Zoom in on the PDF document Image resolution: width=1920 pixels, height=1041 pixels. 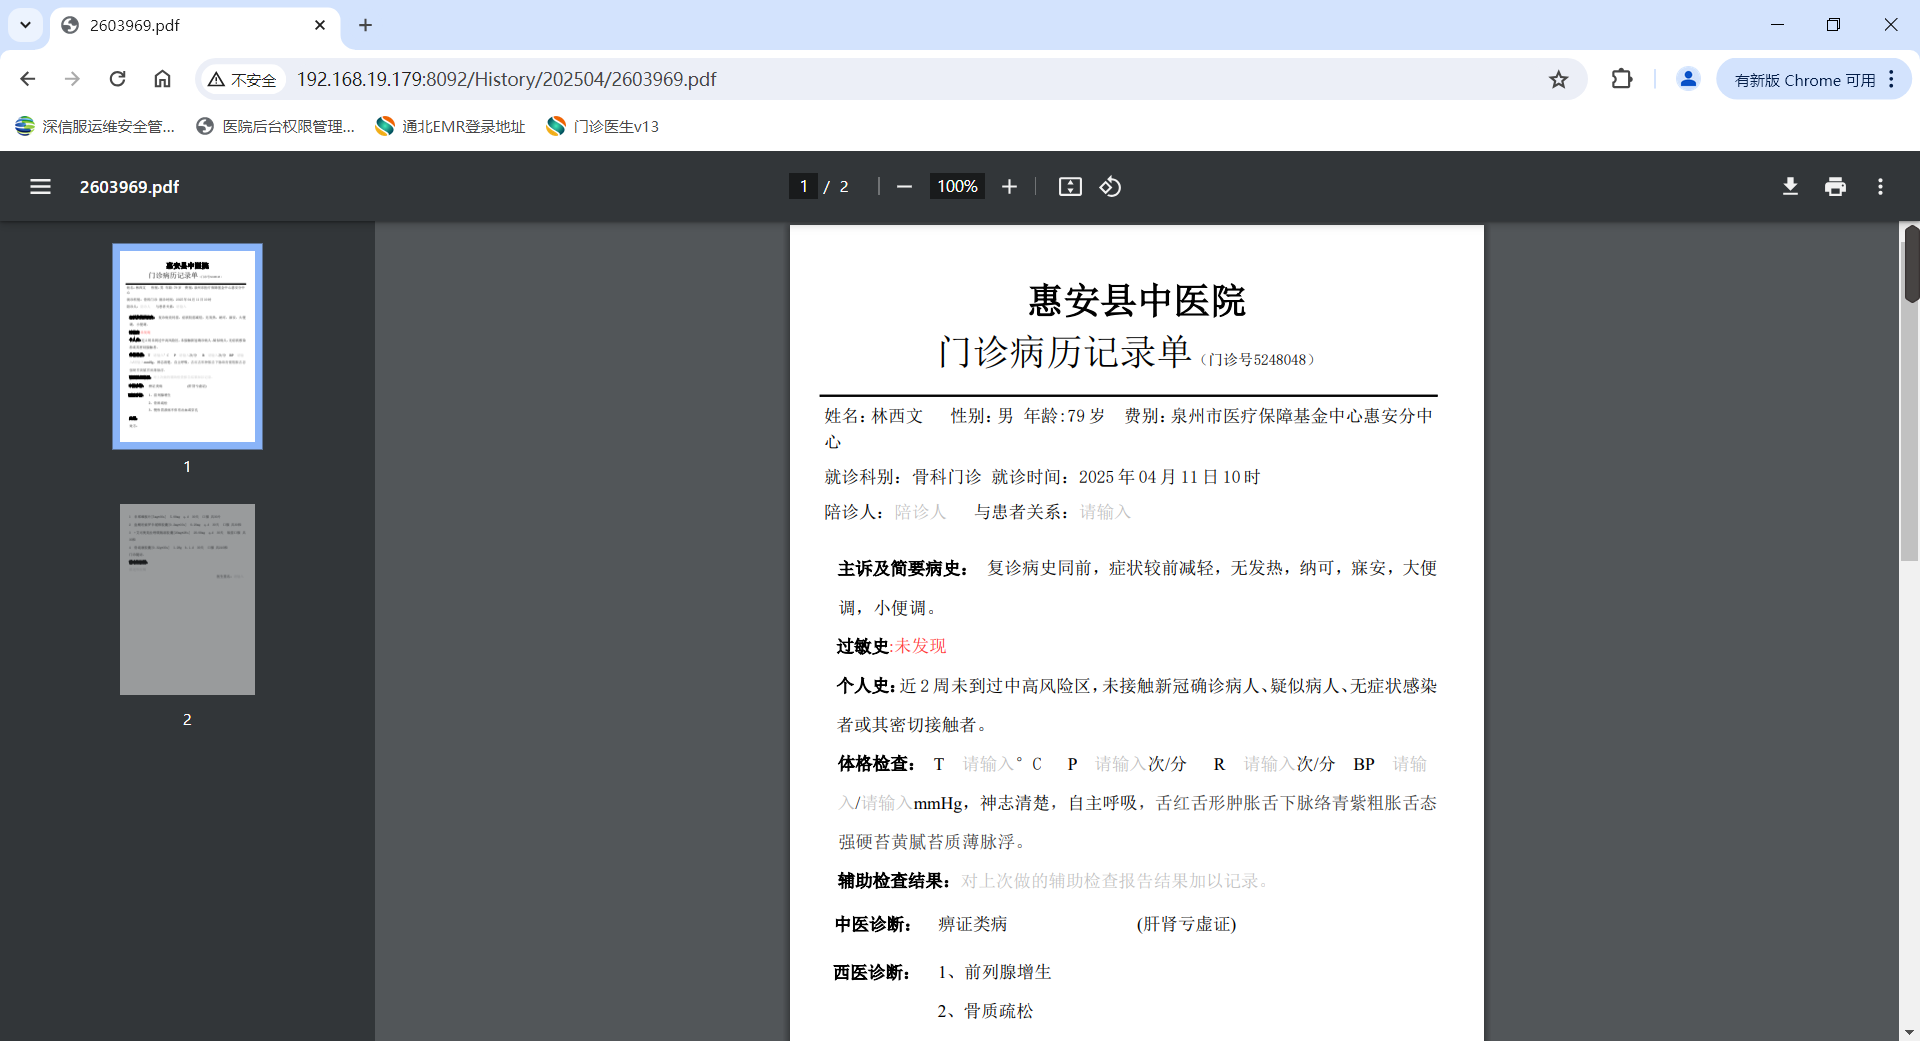point(1009,187)
